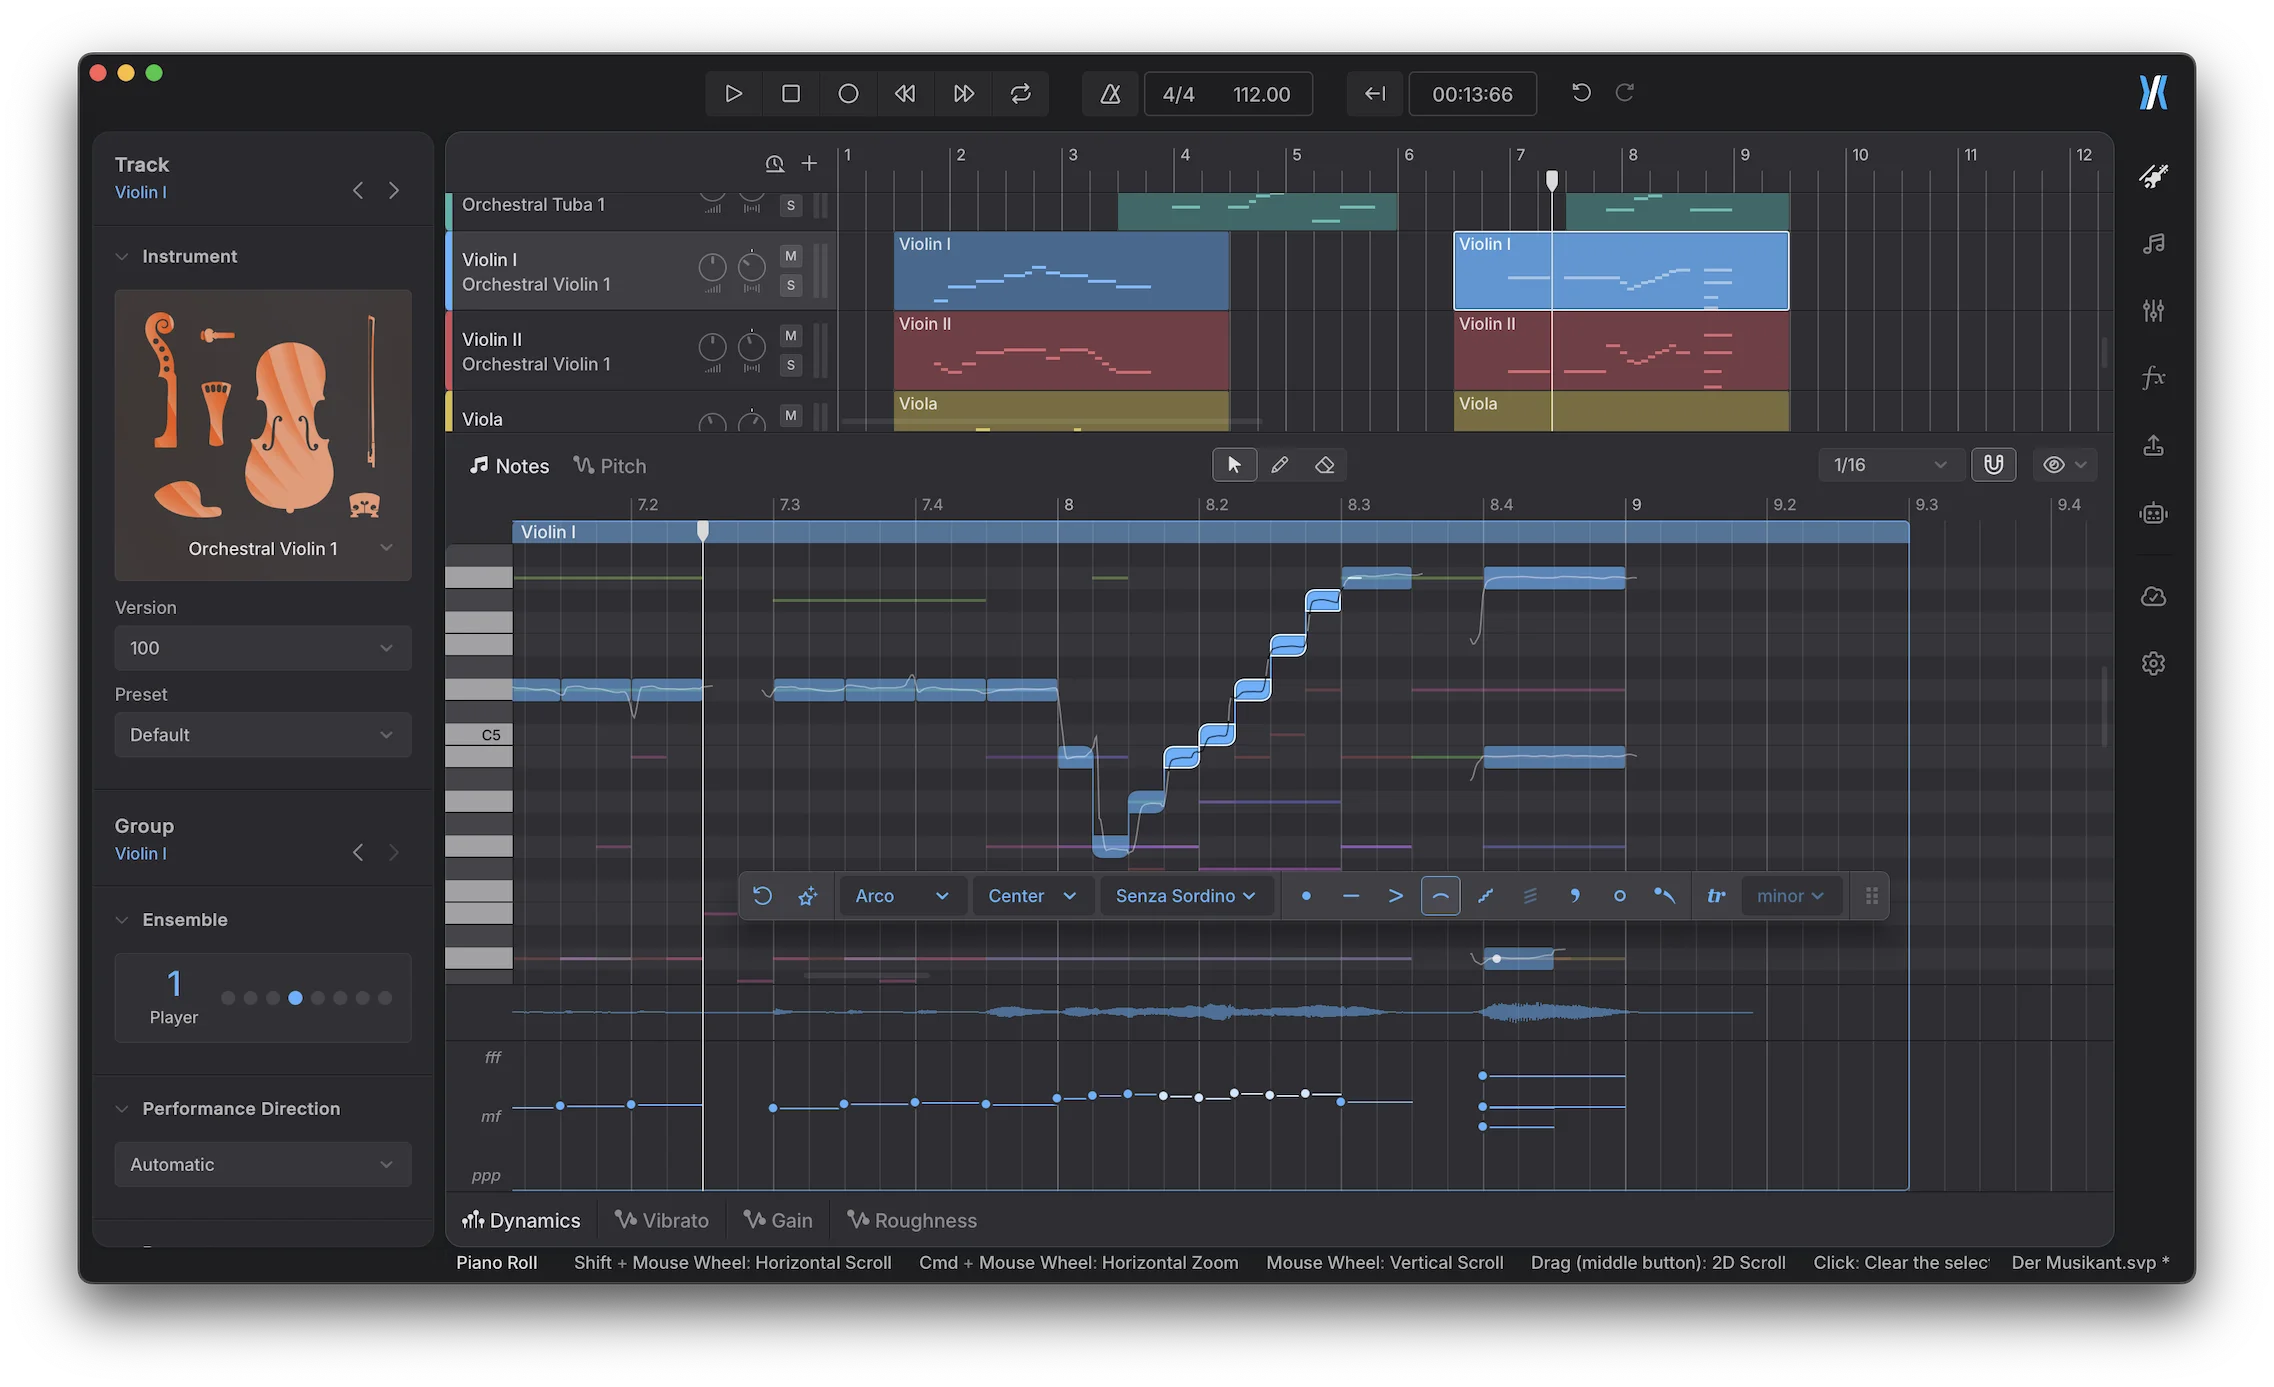Click the 4/4 time signature field
The width and height of the screenshot is (2274, 1387).
[x=1178, y=94]
